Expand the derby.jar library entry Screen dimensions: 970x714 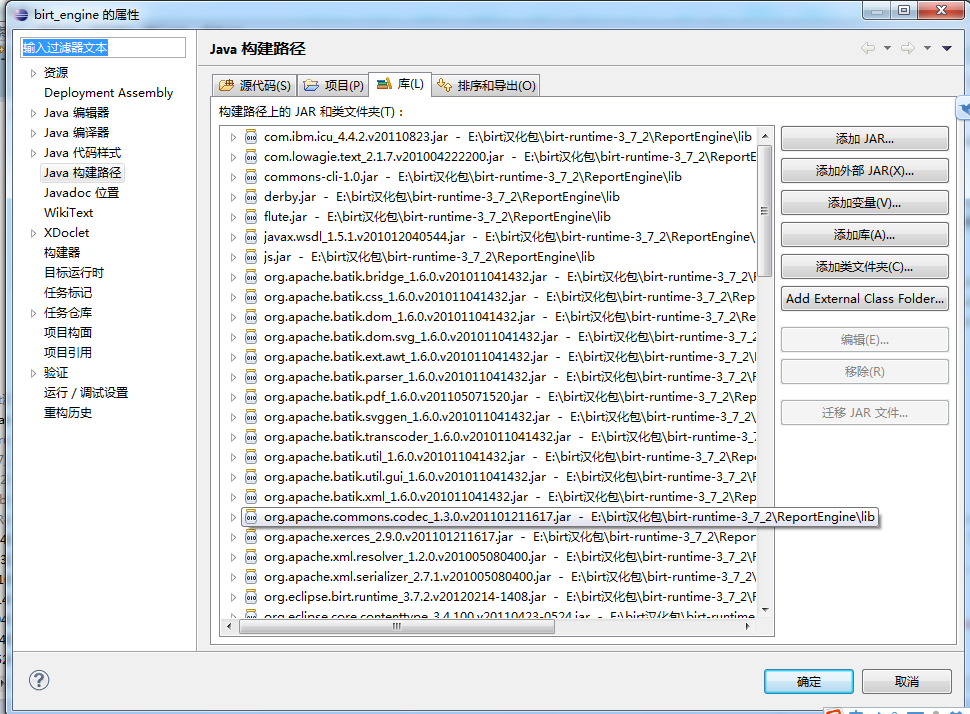tap(233, 197)
